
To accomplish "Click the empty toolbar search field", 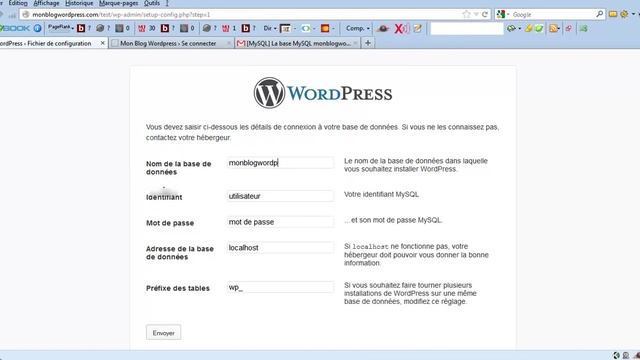I will tap(467, 28).
